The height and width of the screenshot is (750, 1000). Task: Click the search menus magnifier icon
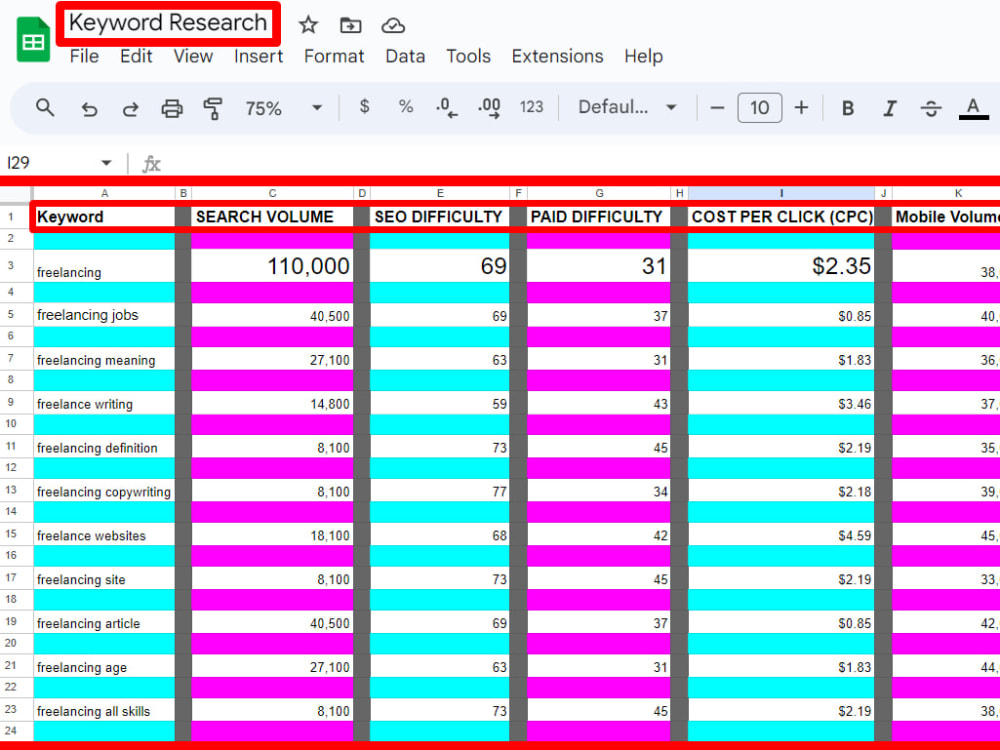pyautogui.click(x=45, y=107)
